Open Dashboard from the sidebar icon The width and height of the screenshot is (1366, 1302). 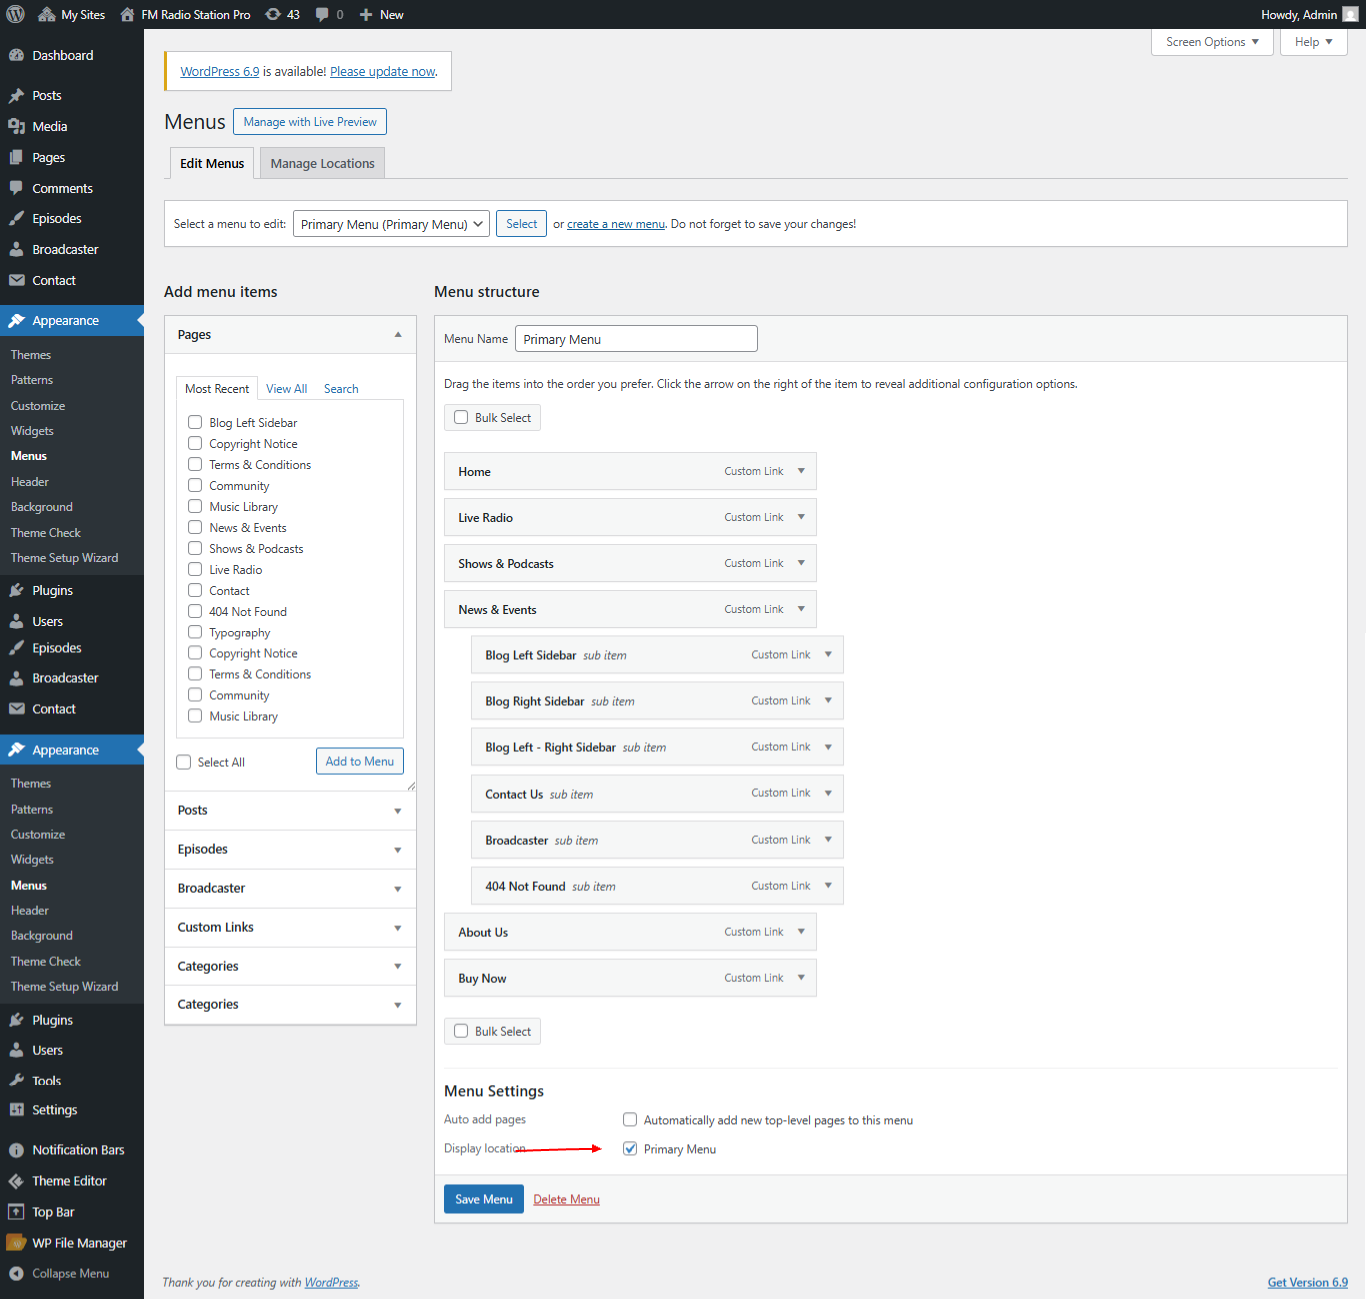click(16, 56)
